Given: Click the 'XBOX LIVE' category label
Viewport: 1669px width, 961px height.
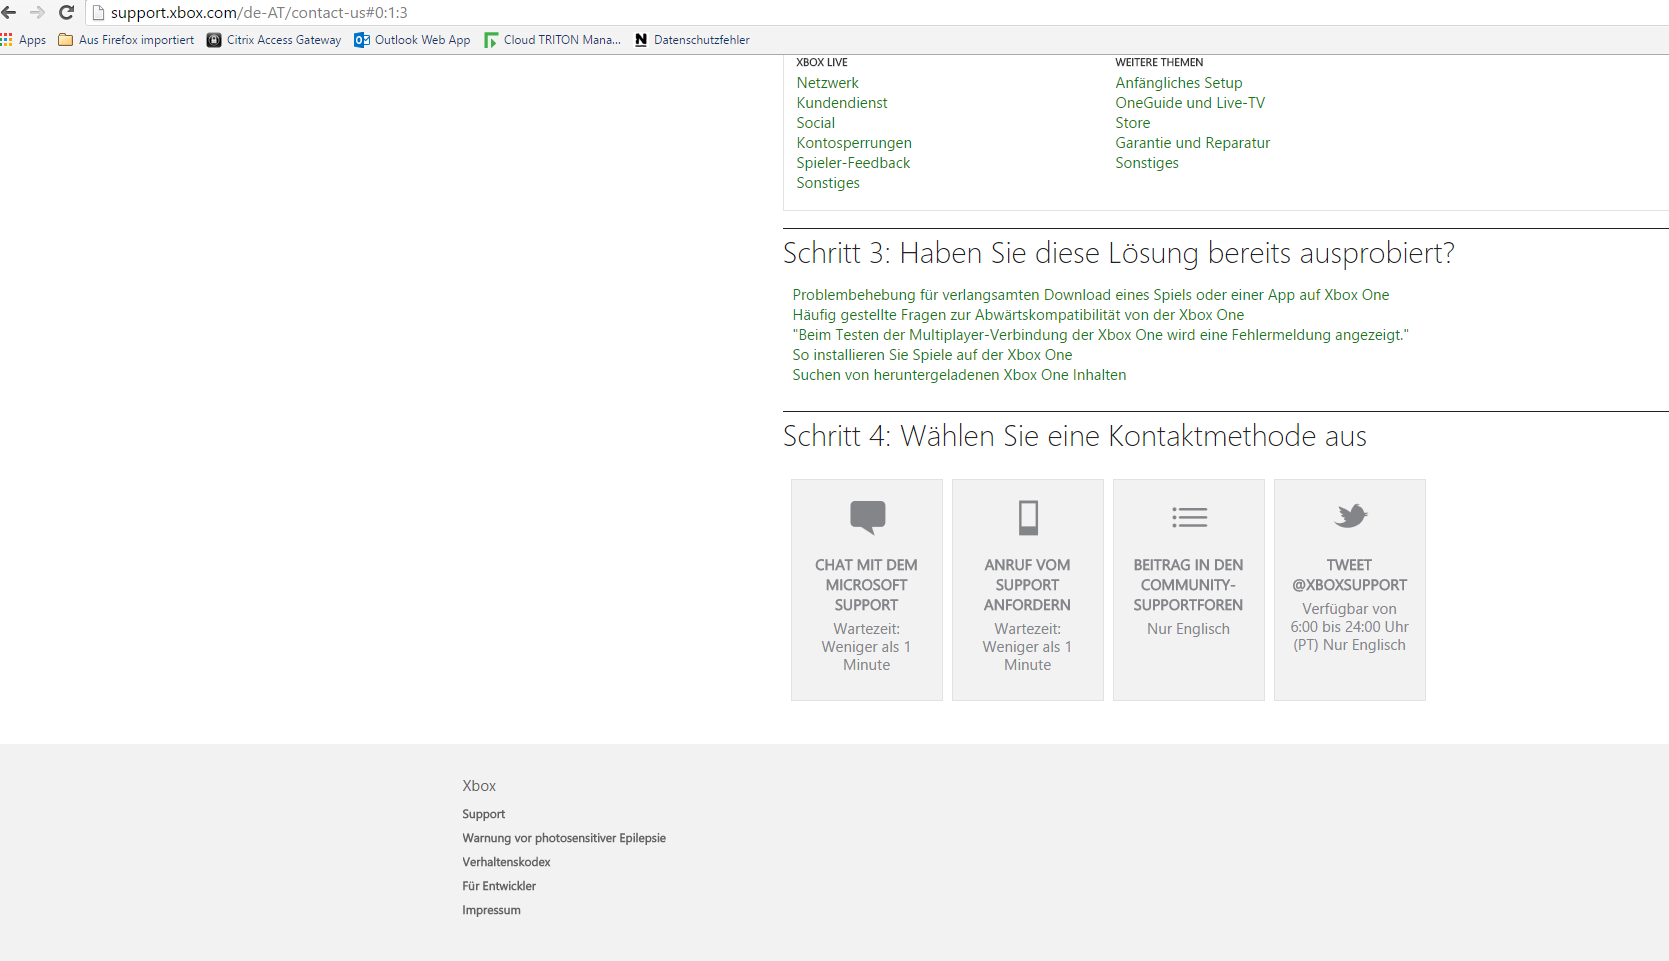Looking at the screenshot, I should [822, 62].
